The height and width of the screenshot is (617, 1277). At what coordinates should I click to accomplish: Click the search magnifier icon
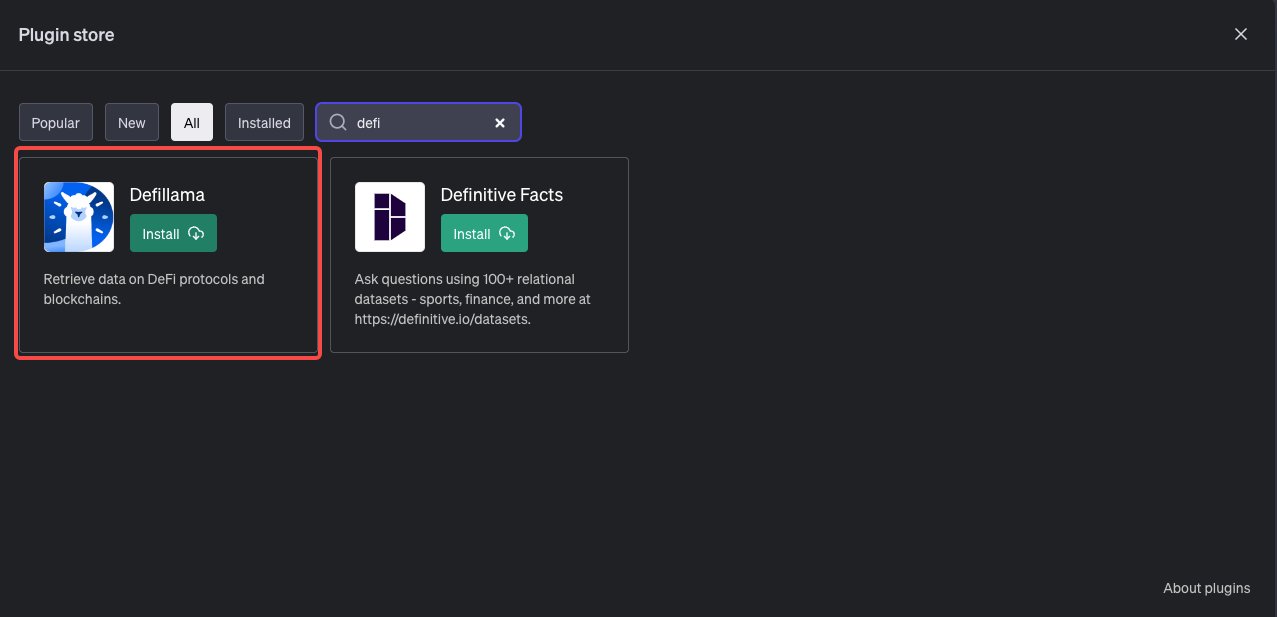338,122
